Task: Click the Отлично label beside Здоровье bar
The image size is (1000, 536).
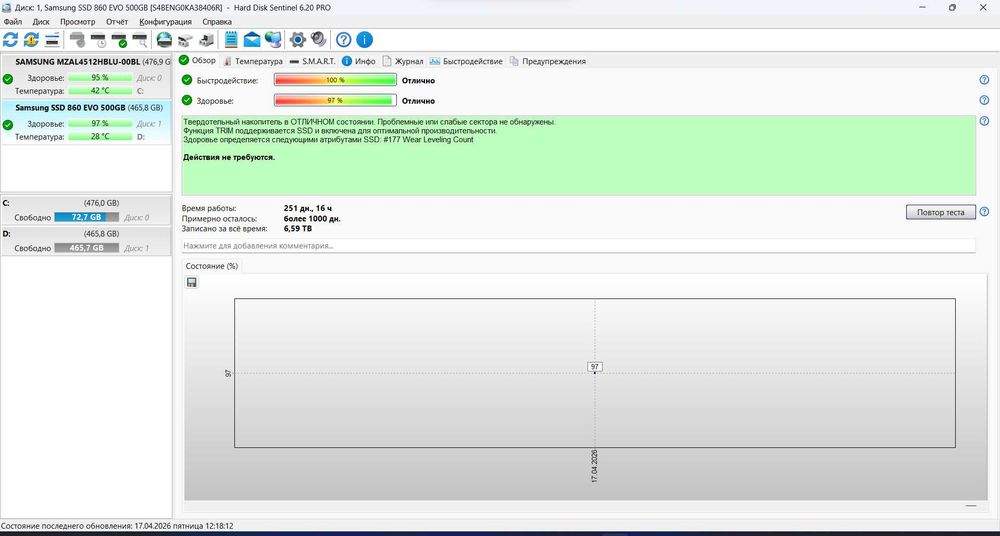Action: click(418, 101)
